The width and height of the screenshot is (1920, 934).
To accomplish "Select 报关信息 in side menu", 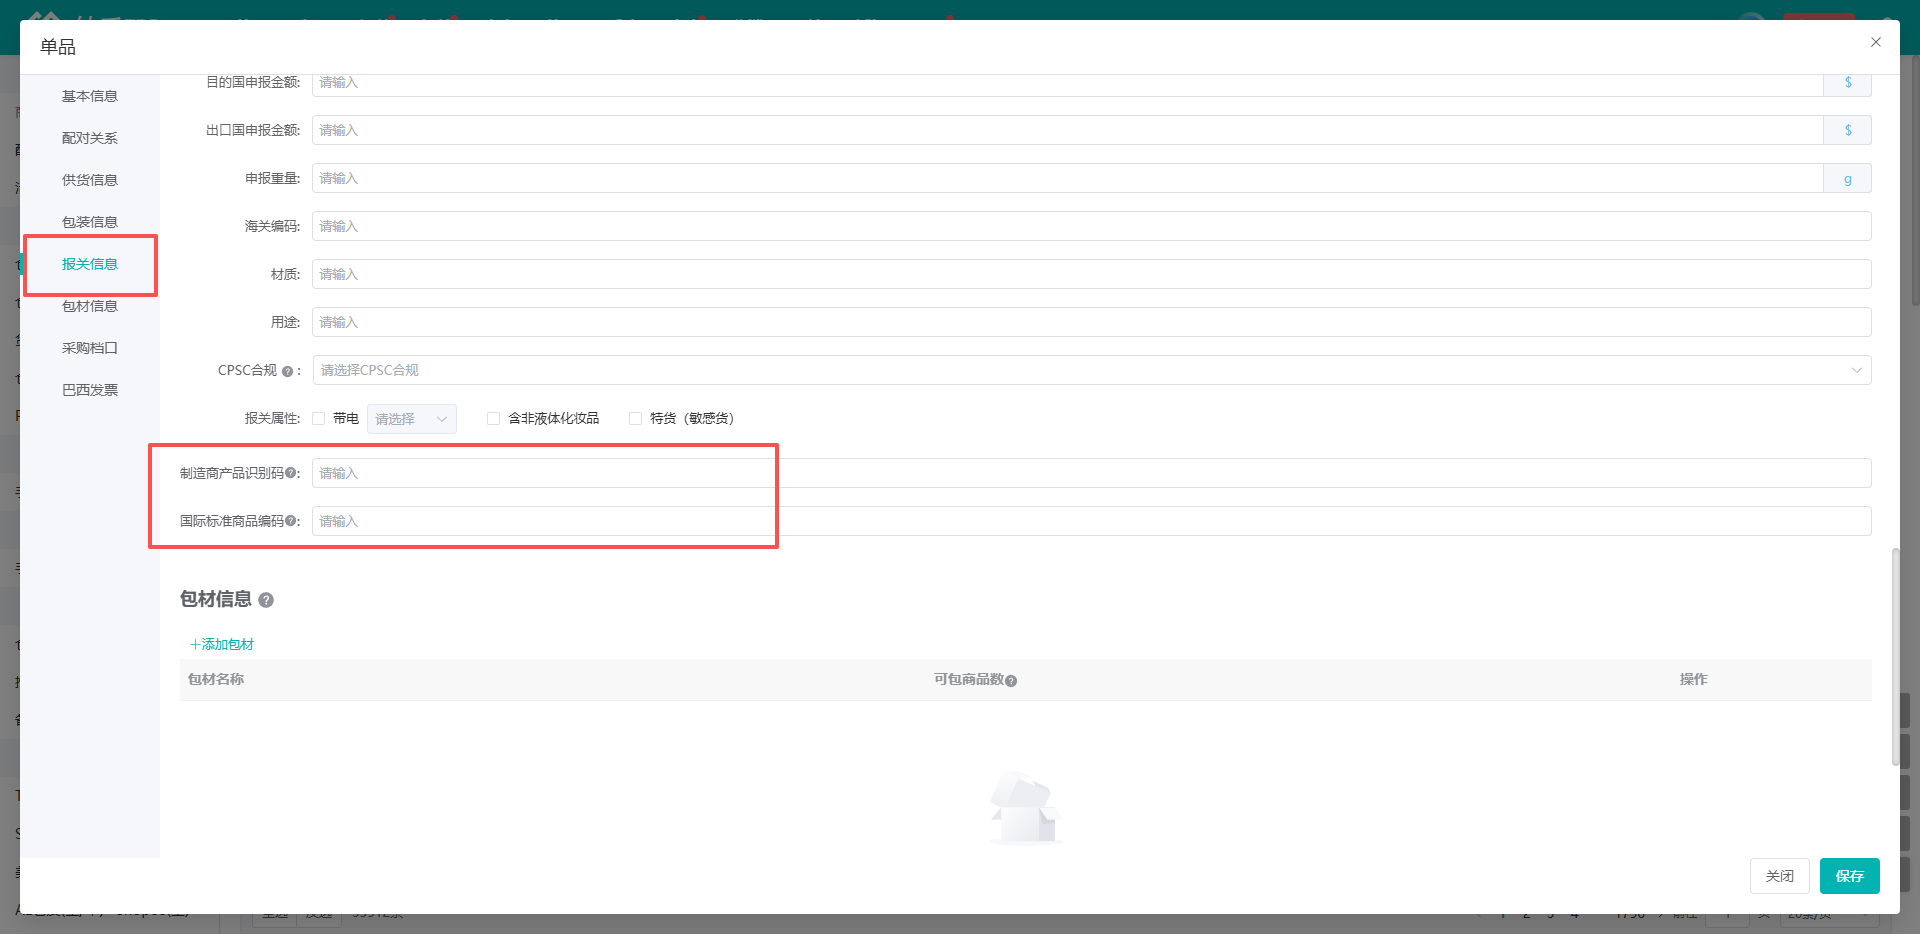I will pyautogui.click(x=90, y=264).
